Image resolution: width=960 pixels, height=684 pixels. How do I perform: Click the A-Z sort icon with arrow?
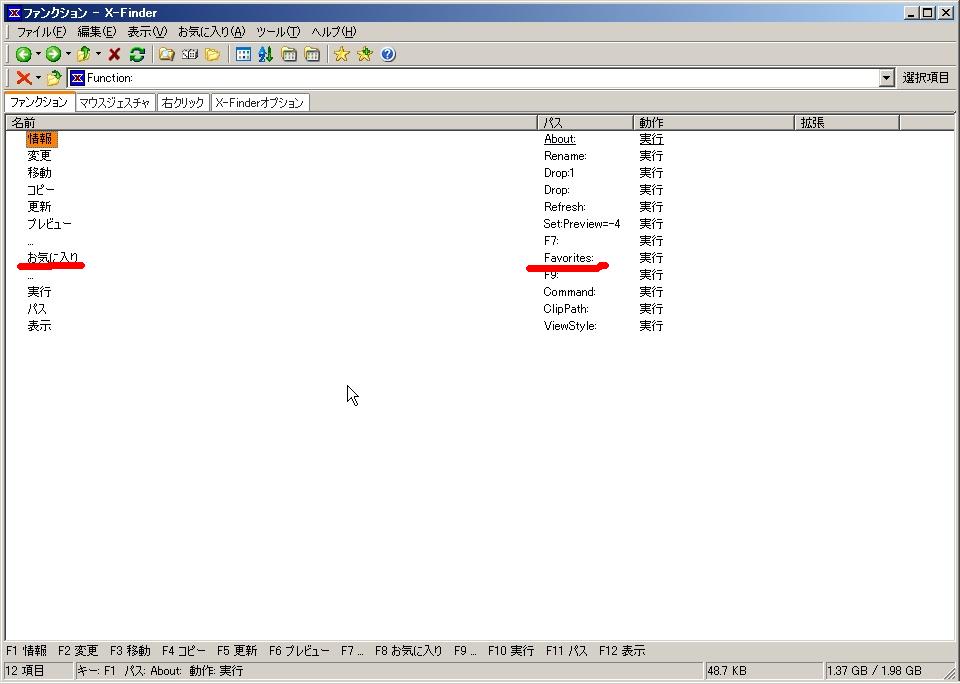coord(265,54)
